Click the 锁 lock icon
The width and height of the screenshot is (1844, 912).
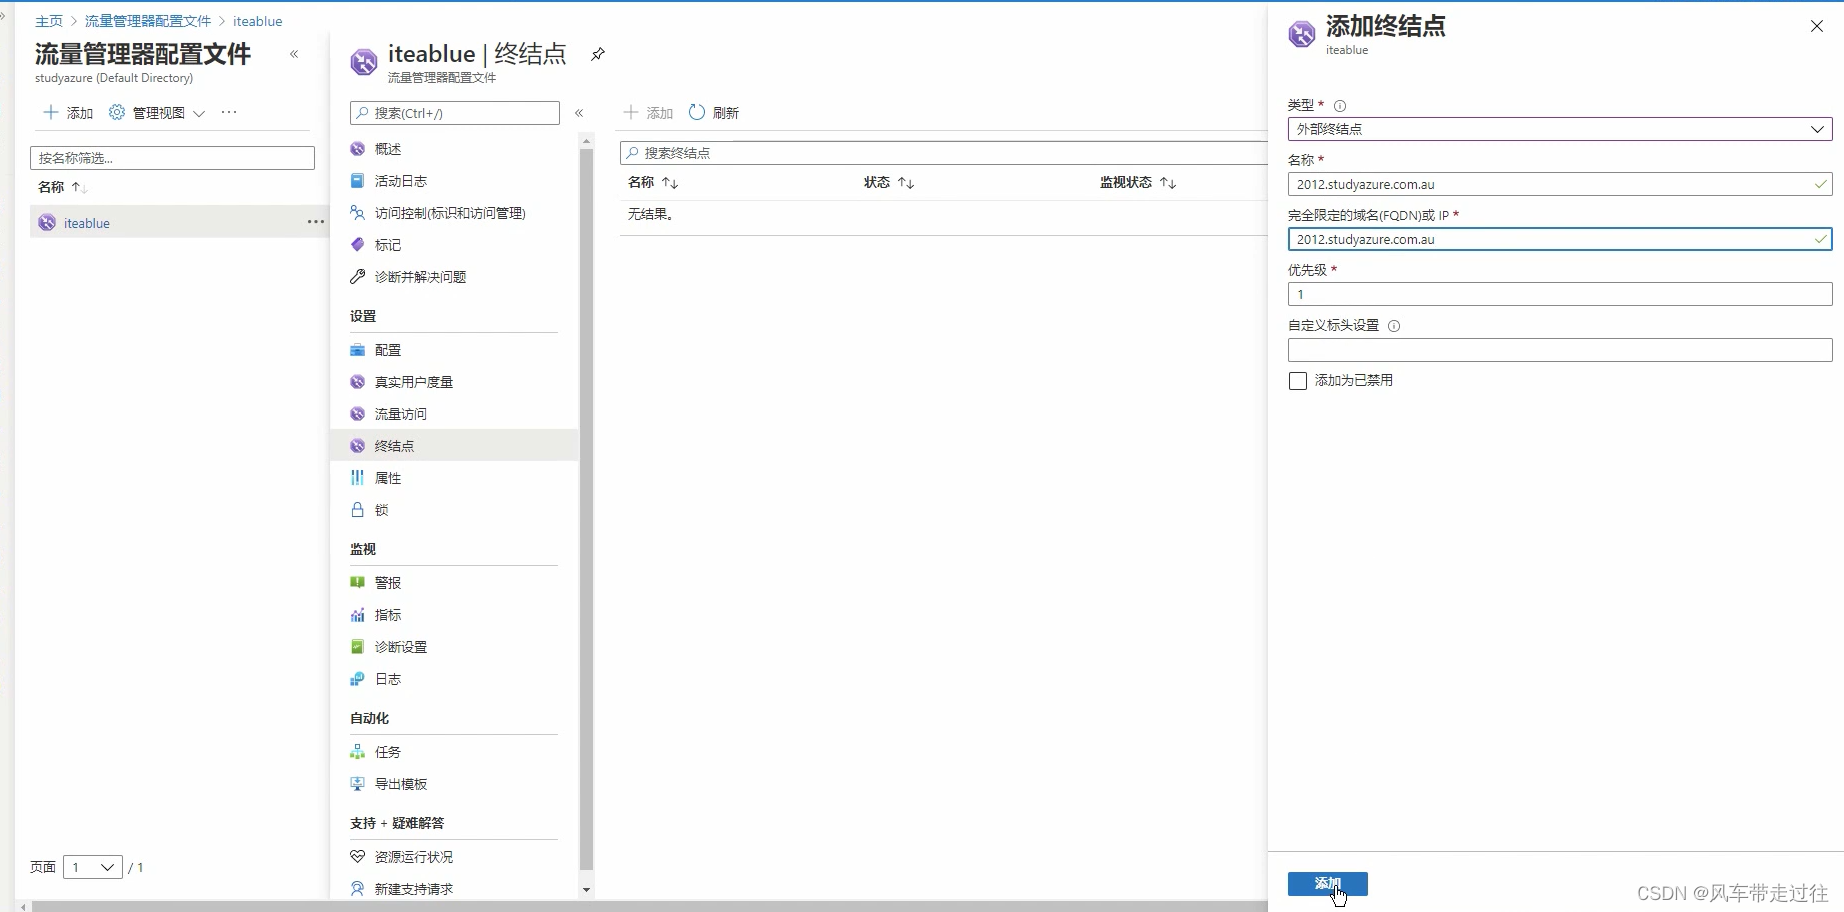[x=357, y=510]
